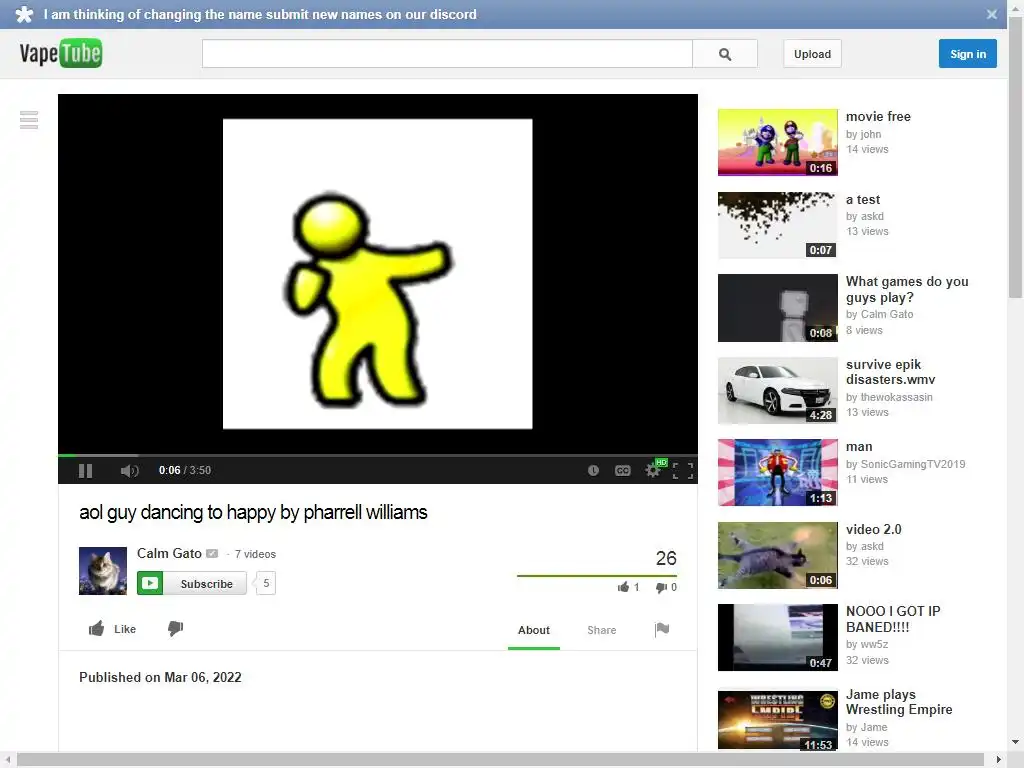Image resolution: width=1024 pixels, height=768 pixels.
Task: Click the 'by ww5z' author text
Action: 867,645
